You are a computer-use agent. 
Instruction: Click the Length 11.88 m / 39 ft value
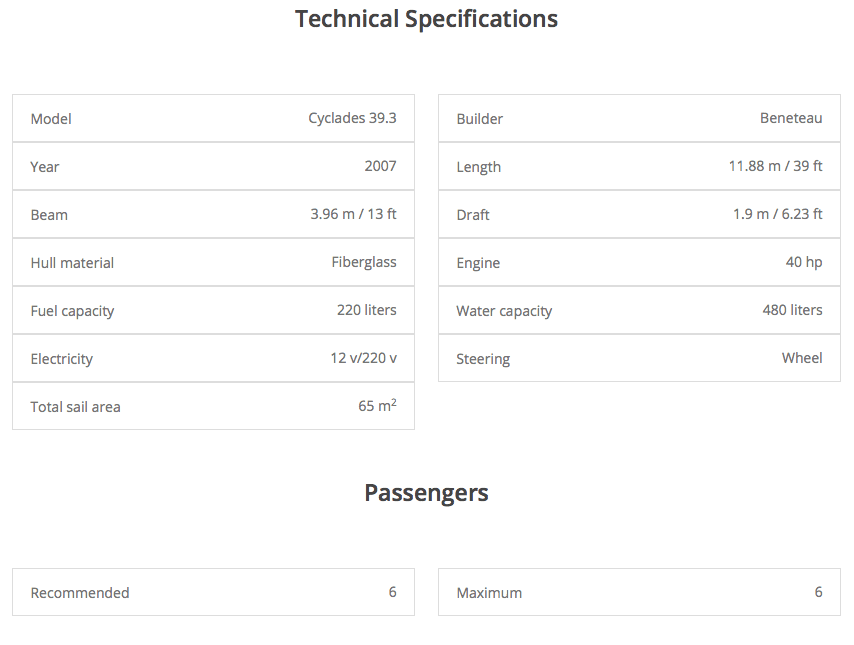coord(775,166)
